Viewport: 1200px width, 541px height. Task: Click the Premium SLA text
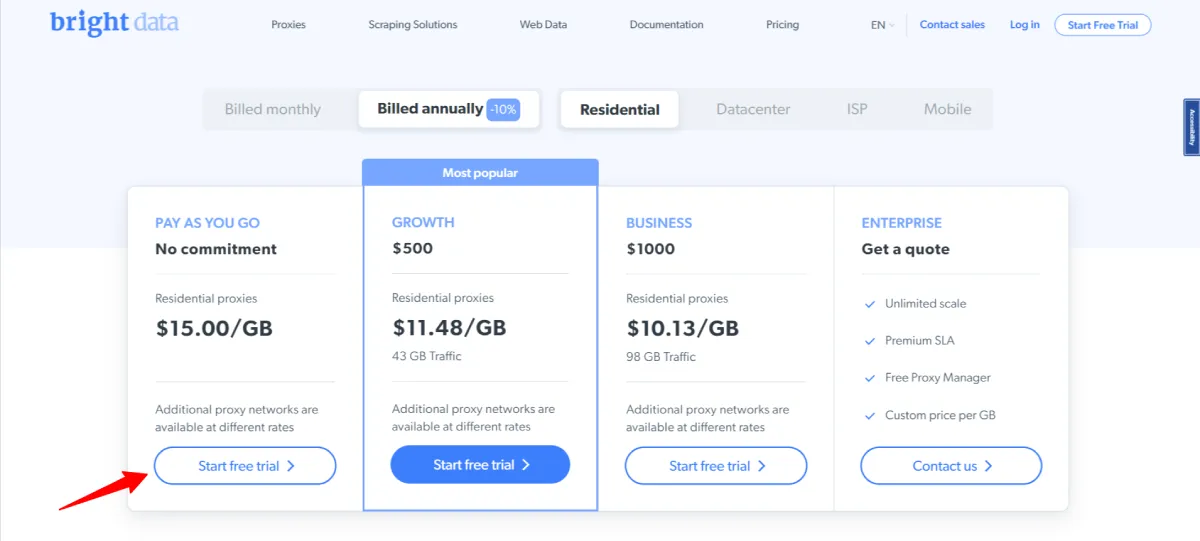point(920,341)
